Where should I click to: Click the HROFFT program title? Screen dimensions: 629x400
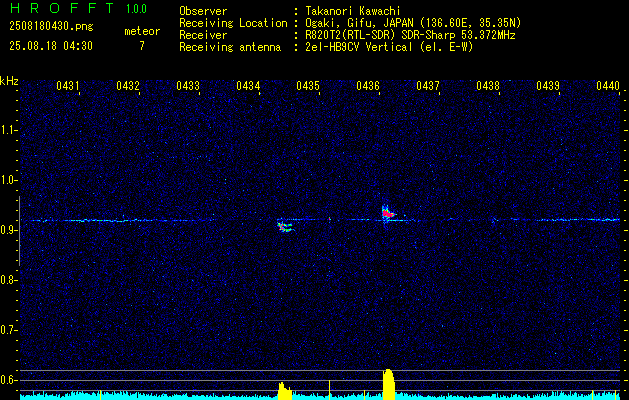(61, 8)
